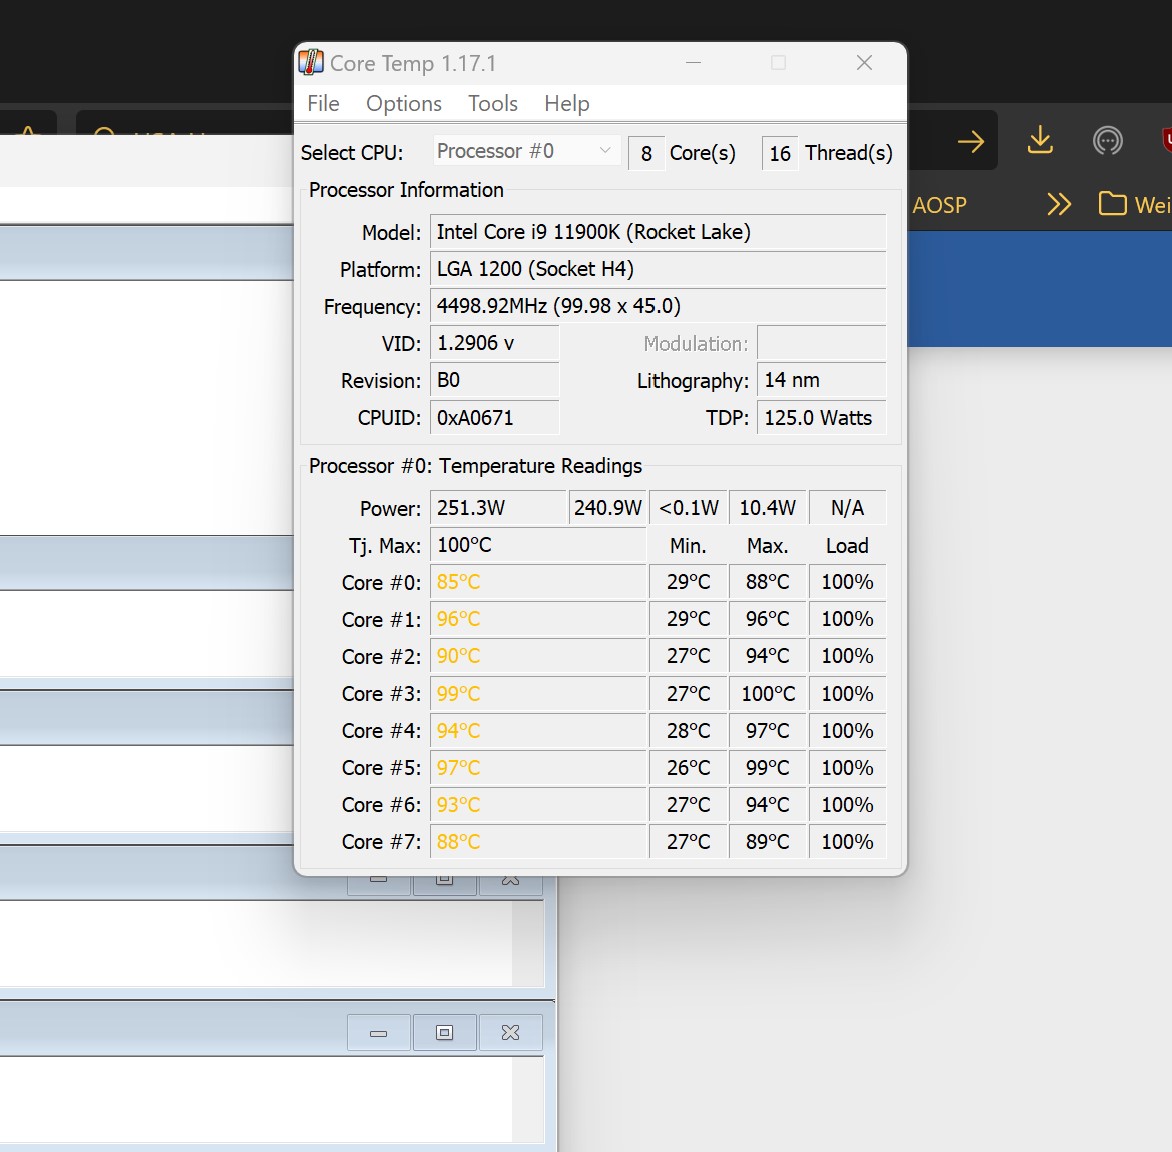Screen dimensions: 1172x1152
Task: Expand the Processor #0 dropdown
Action: [526, 151]
